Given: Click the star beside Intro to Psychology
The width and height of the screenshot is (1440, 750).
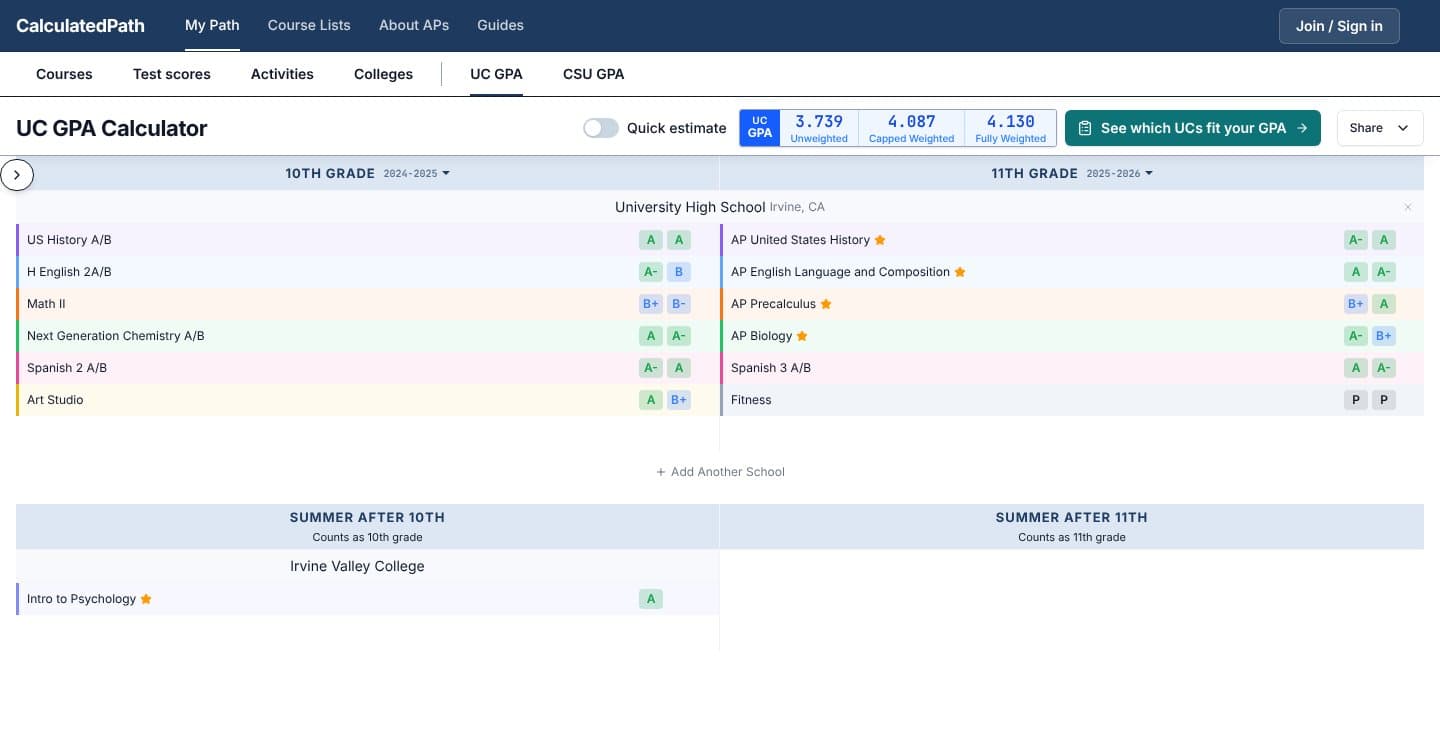Looking at the screenshot, I should [x=146, y=599].
